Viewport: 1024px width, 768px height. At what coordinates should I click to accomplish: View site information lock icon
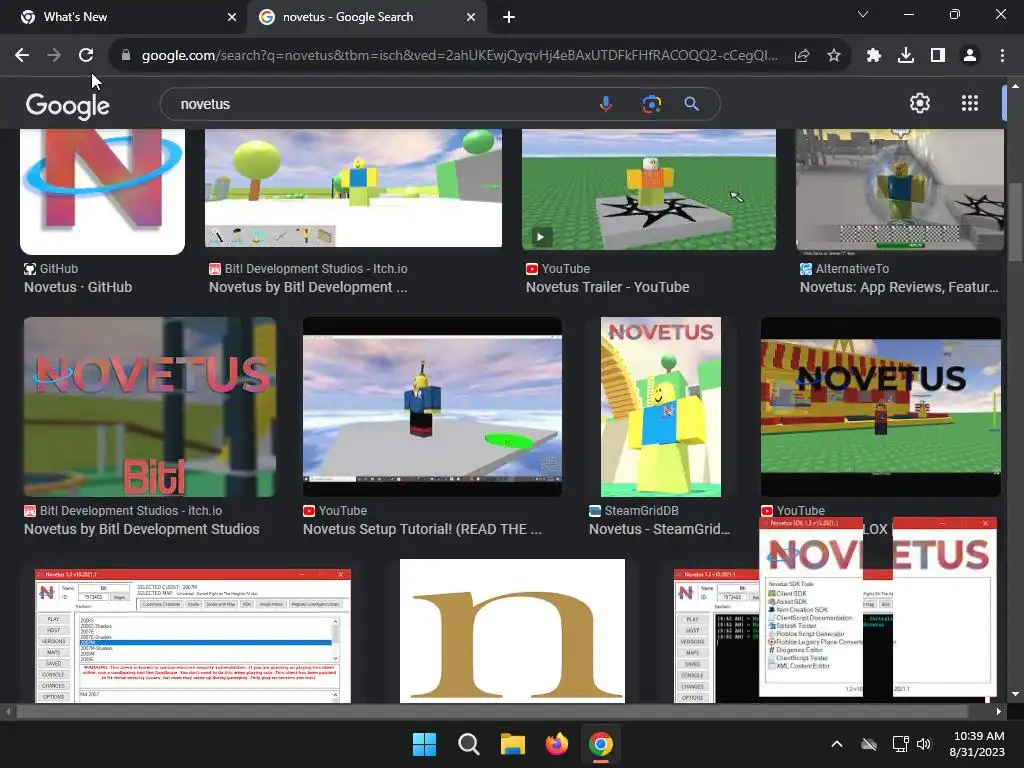click(x=126, y=56)
